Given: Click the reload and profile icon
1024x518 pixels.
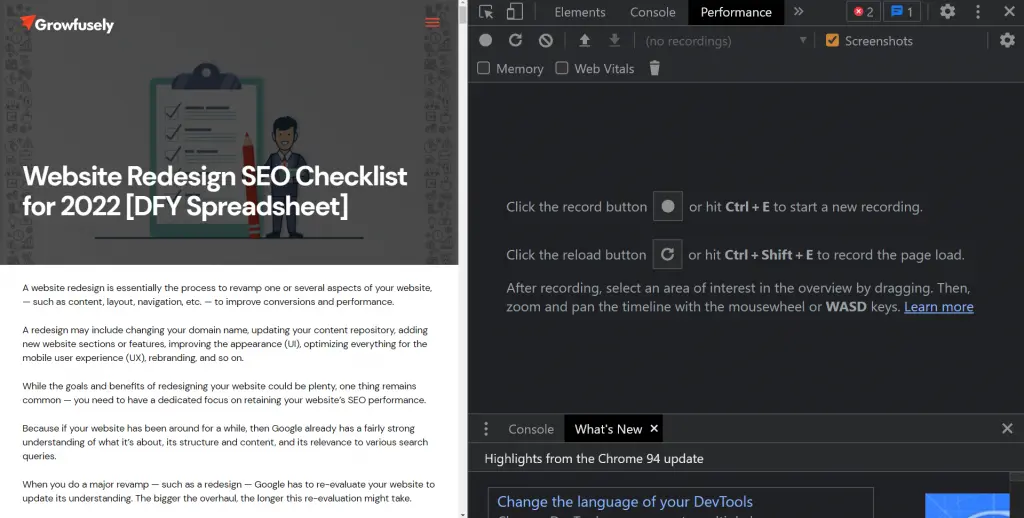Looking at the screenshot, I should click(x=515, y=40).
